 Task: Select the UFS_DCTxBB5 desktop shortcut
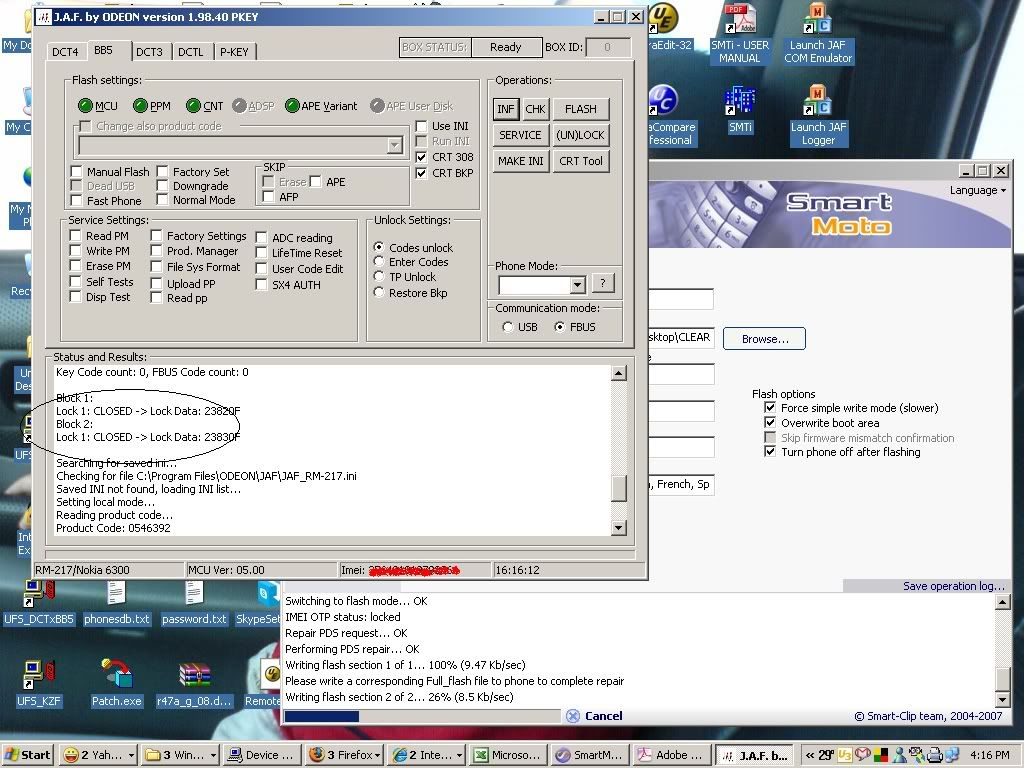click(x=39, y=603)
